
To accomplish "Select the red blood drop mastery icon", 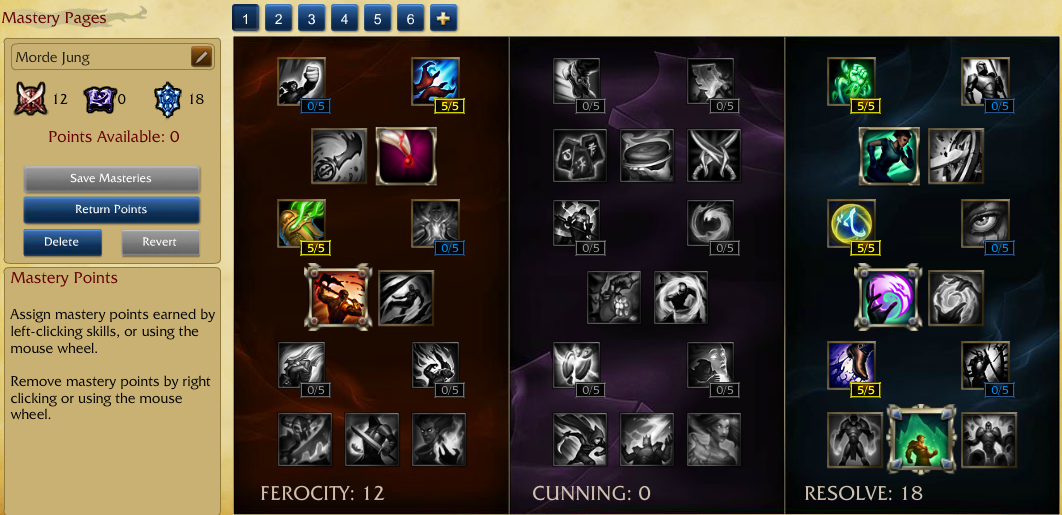I will click(406, 156).
